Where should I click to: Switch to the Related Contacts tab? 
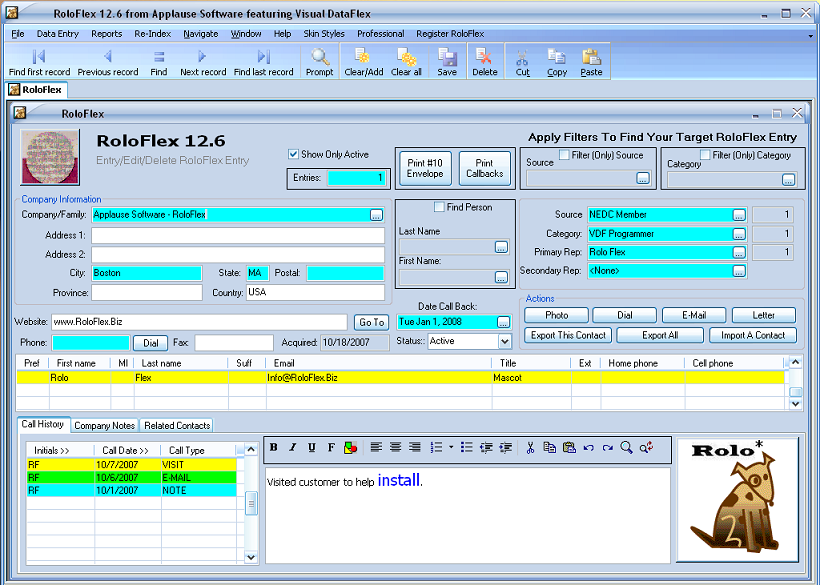[x=177, y=426]
